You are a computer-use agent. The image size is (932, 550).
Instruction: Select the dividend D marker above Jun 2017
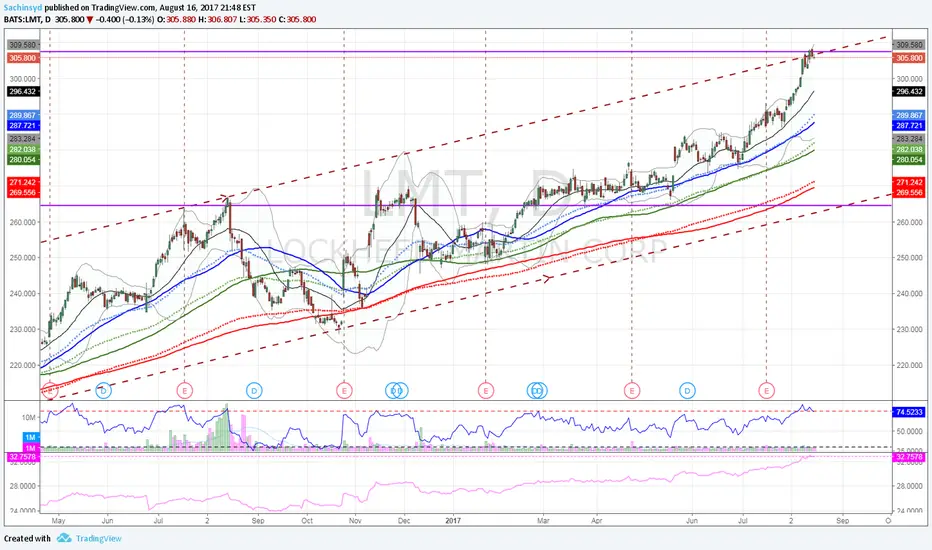click(687, 391)
